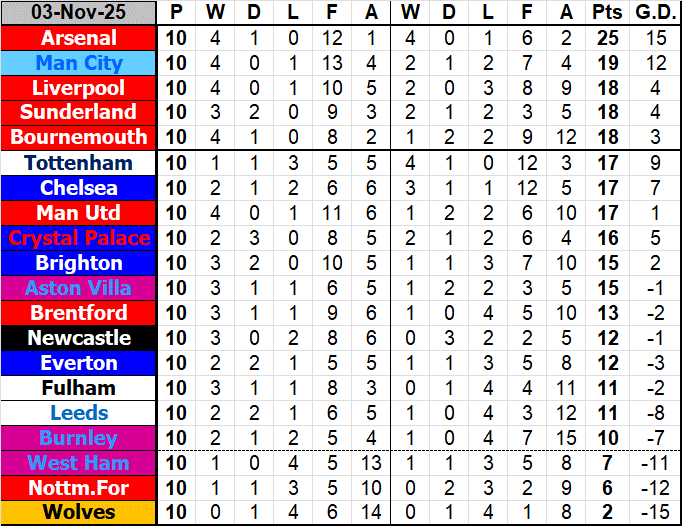
Task: Select the Brighton team name cell
Action: [79, 263]
